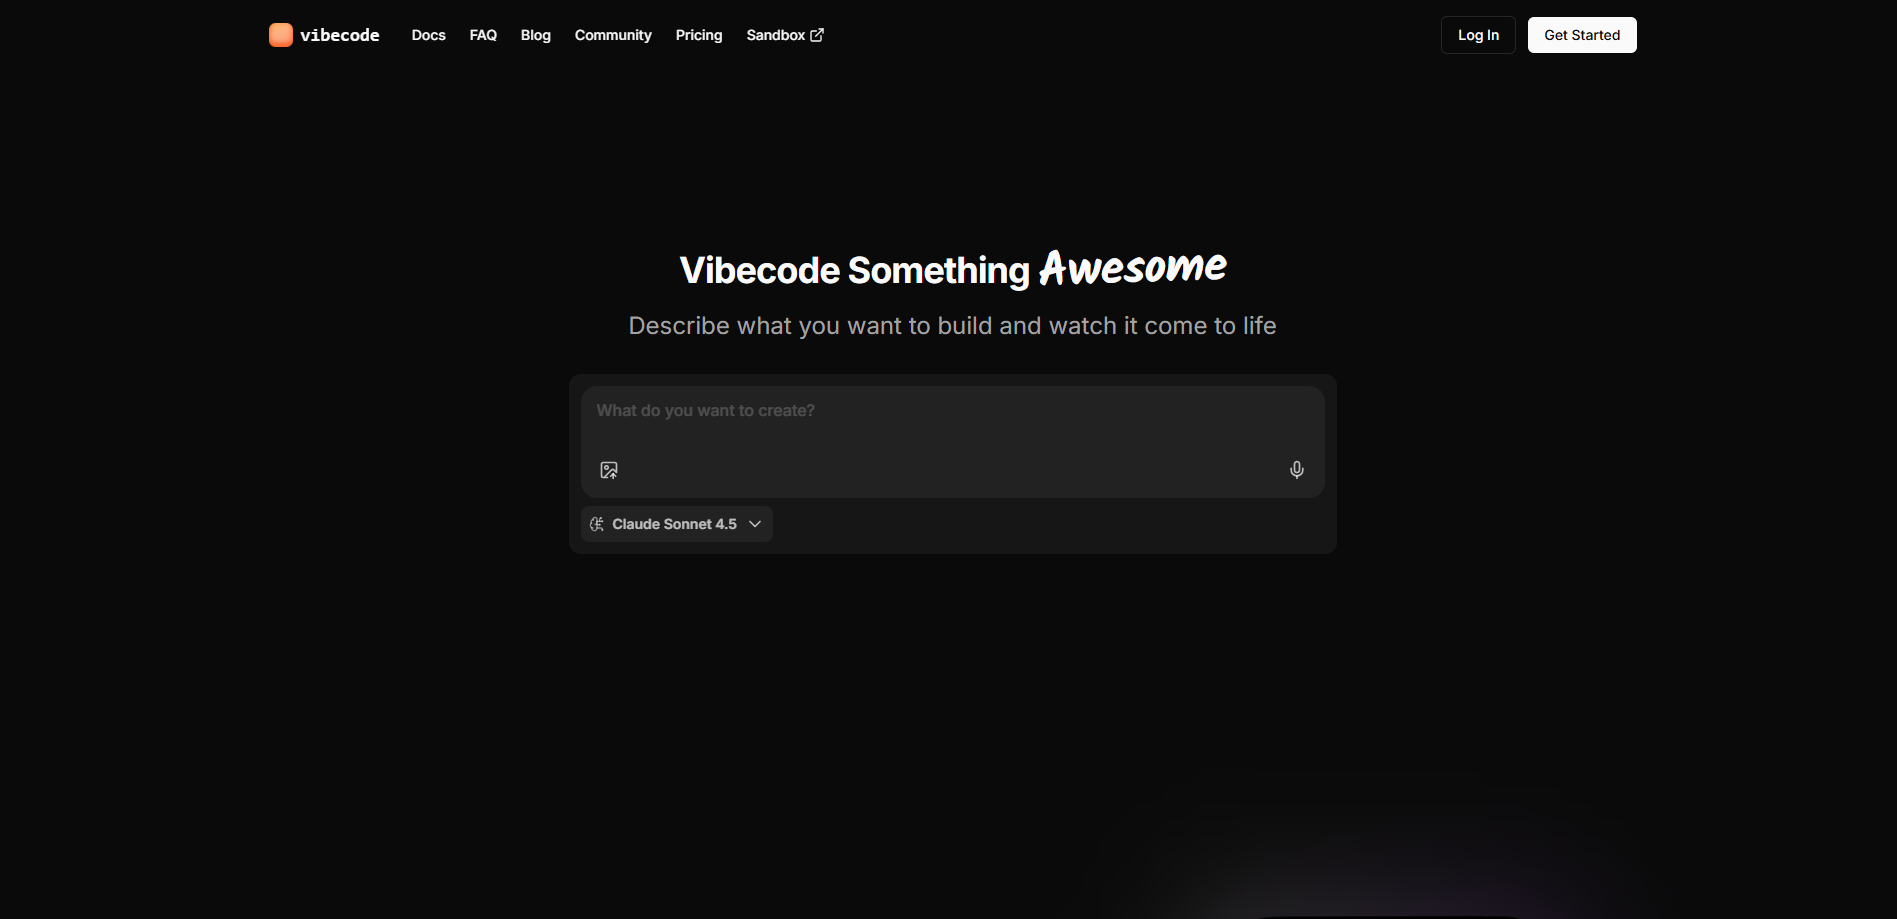Screen dimensions: 1897x919
Task: Activate the microphone voice input icon
Action: [x=1296, y=470]
